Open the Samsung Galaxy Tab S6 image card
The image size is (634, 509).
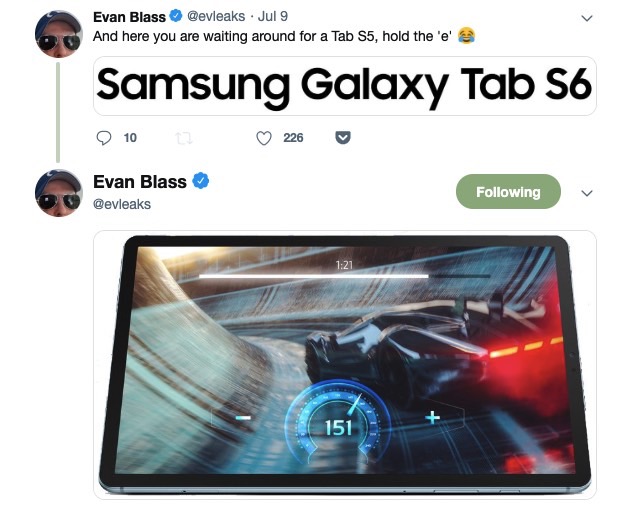pos(345,86)
